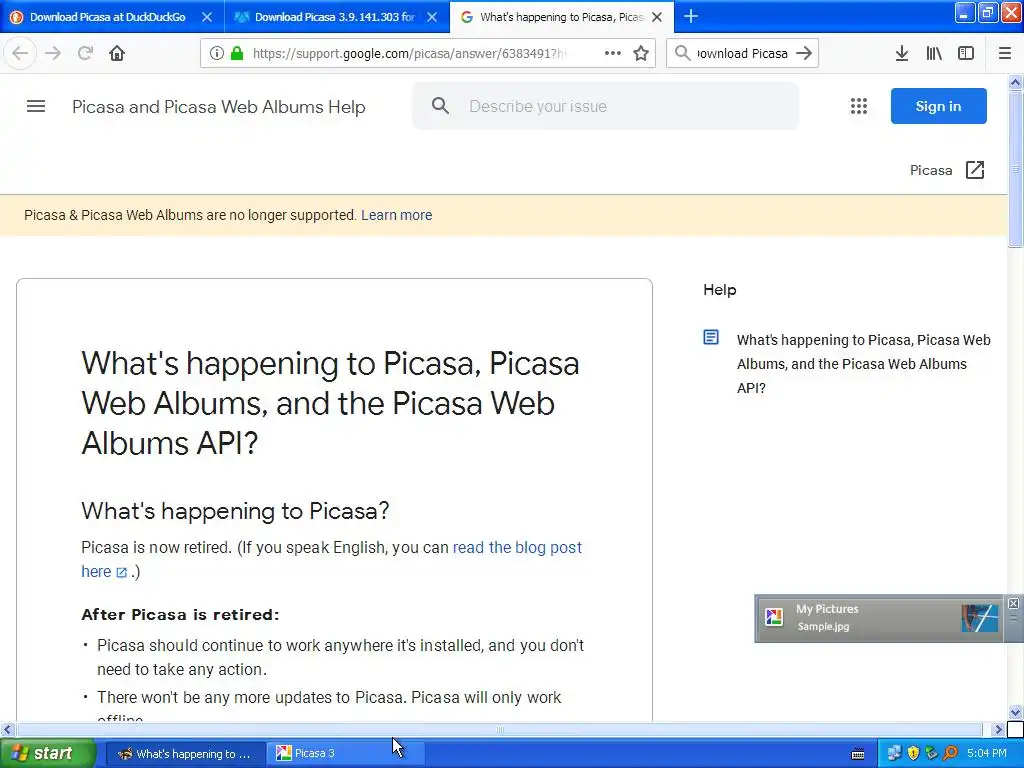Screen dimensions: 1024x768
Task: Run the search with the arrow button
Action: tap(805, 54)
